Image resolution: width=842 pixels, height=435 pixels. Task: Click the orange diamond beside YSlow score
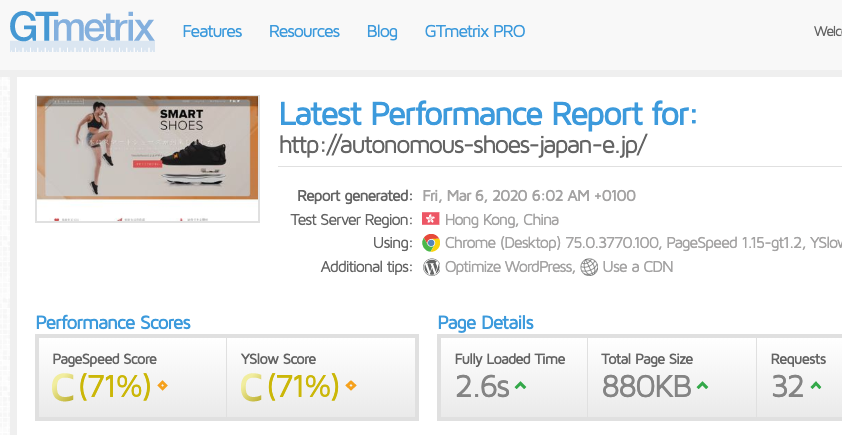tap(351, 385)
